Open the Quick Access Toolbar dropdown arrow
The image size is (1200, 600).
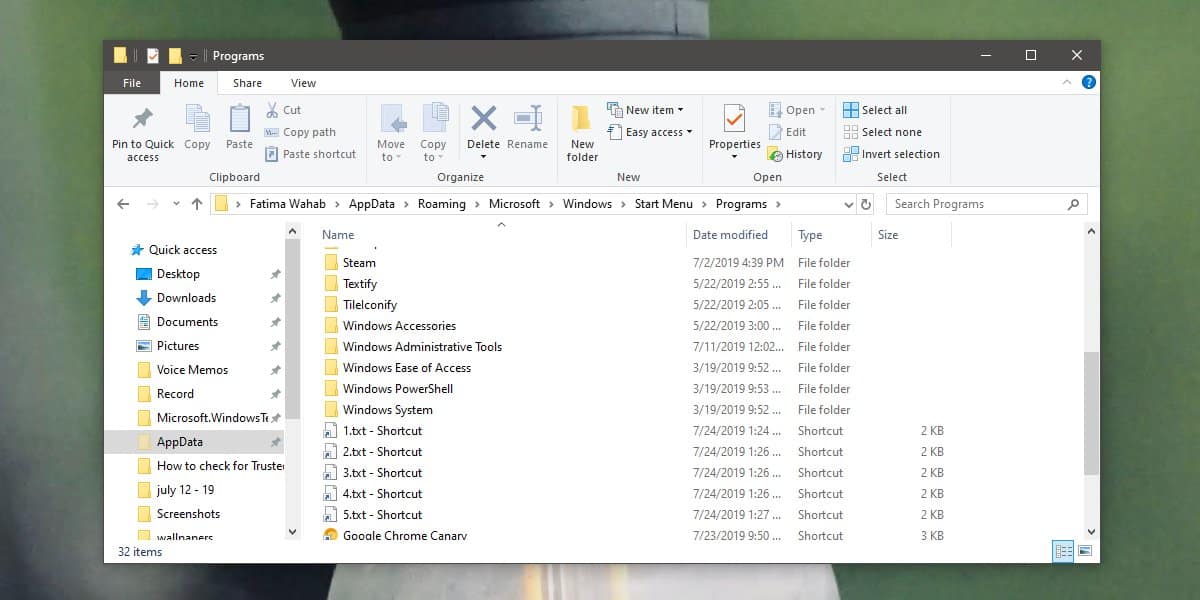(193, 57)
